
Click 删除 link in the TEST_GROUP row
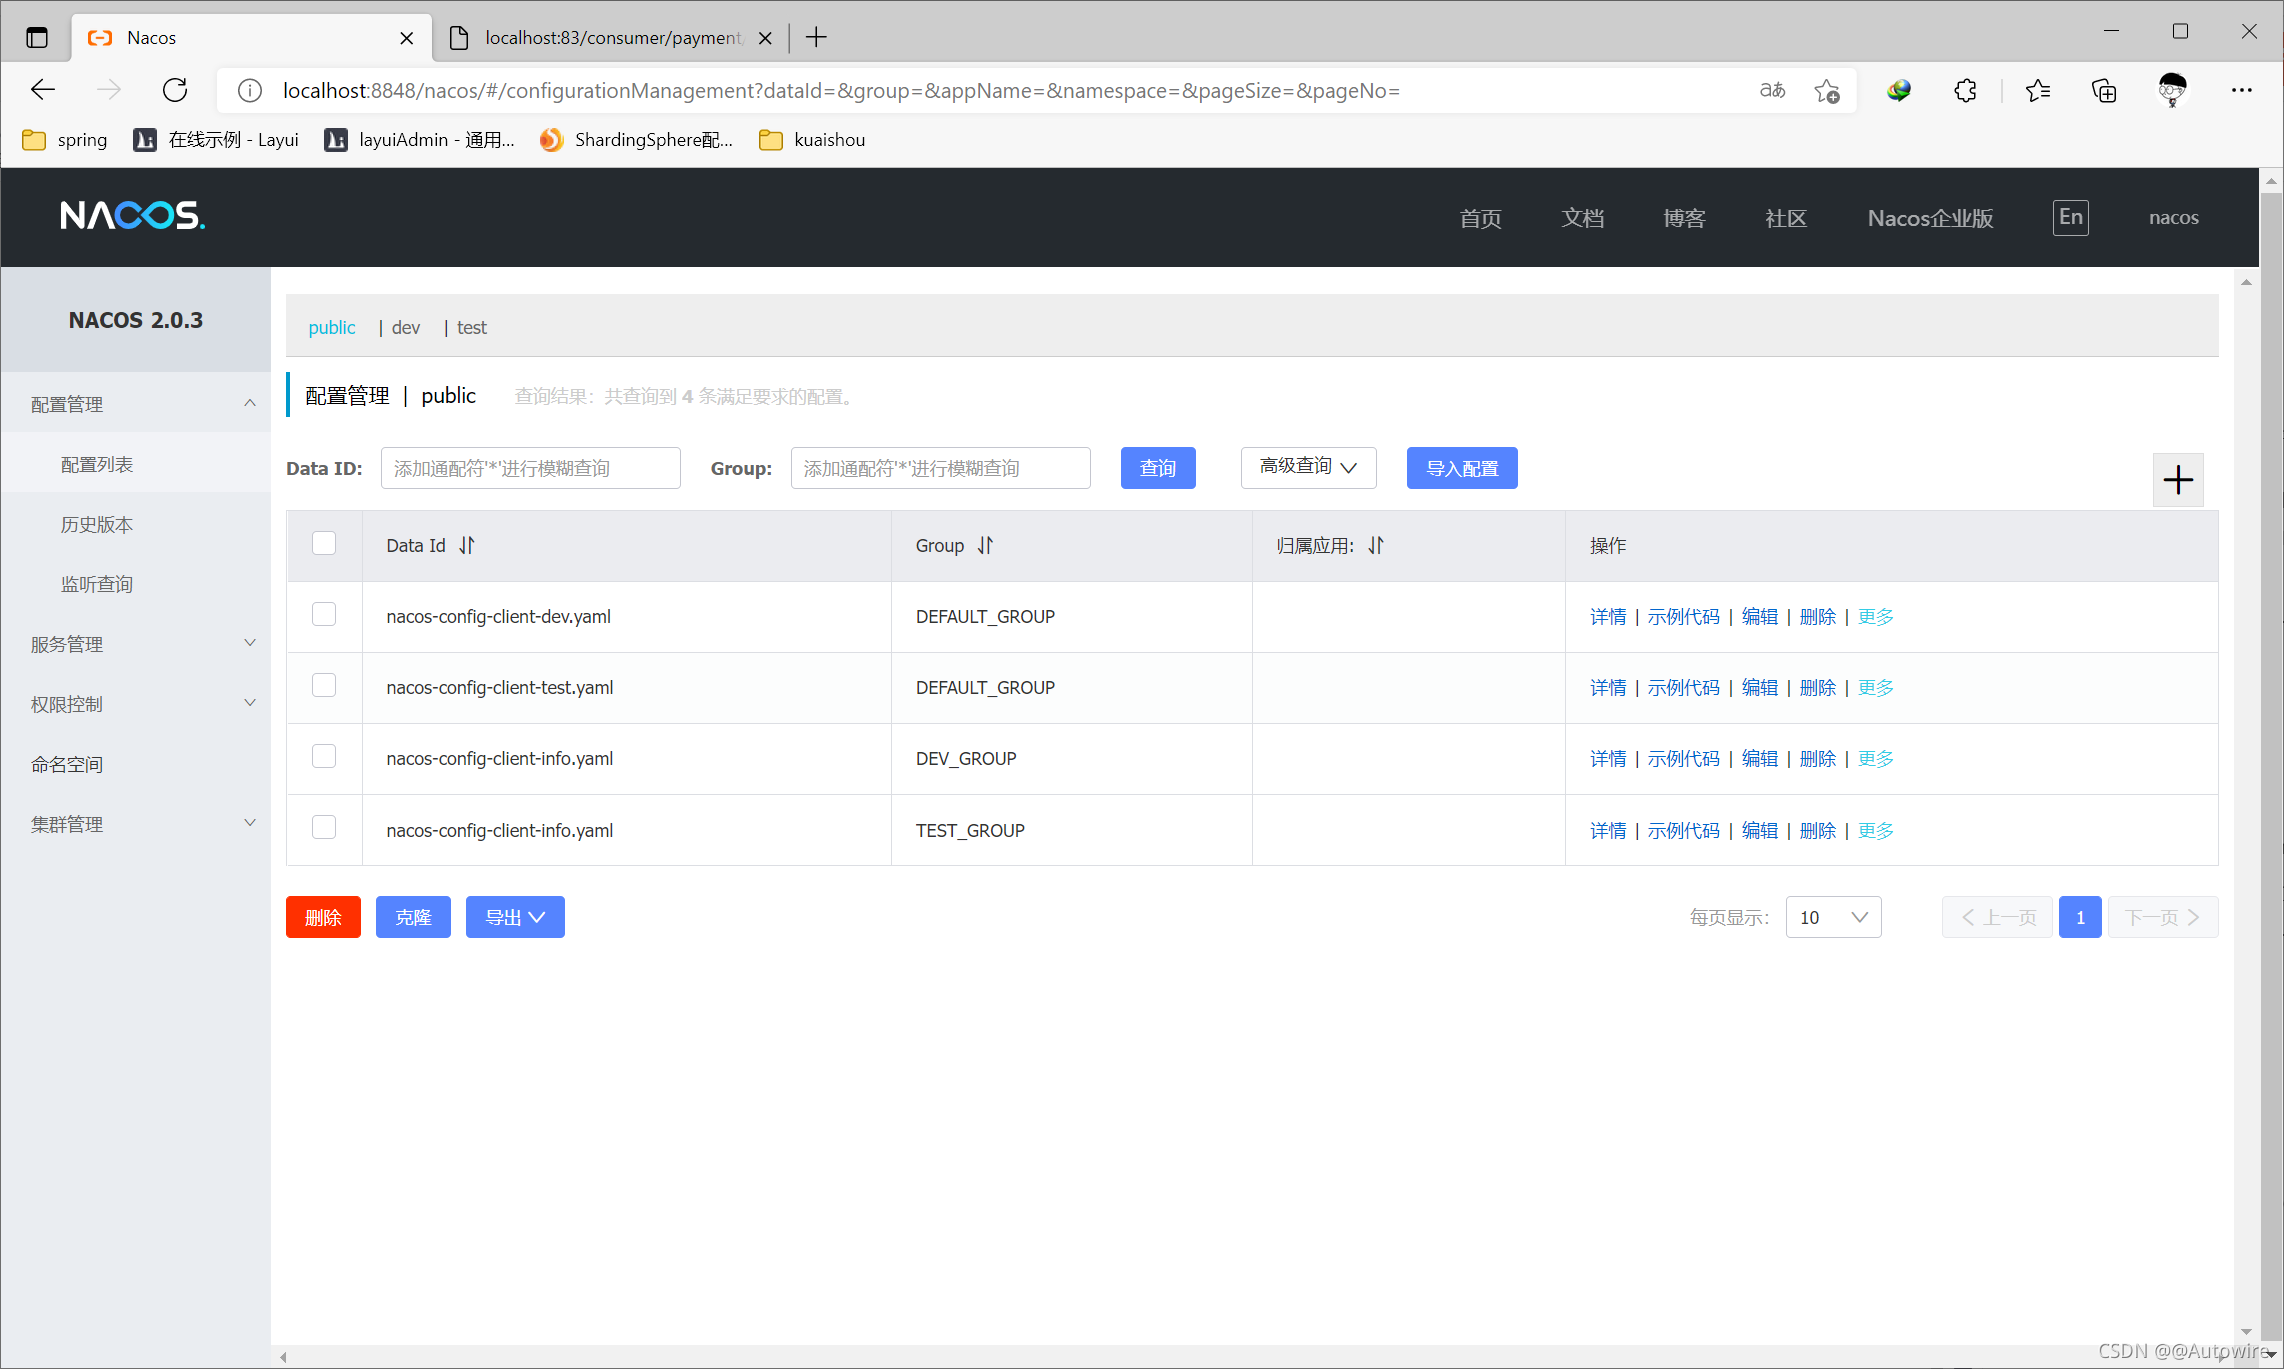click(1818, 831)
